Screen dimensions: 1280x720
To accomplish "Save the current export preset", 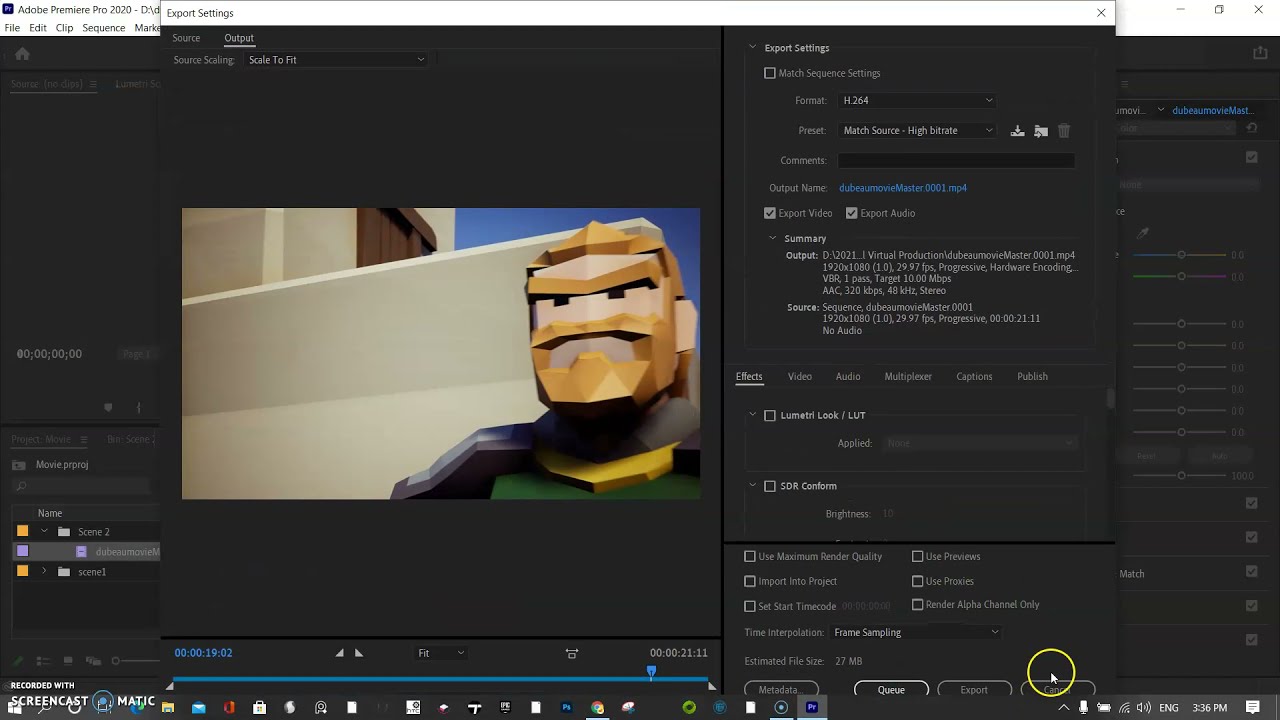I will (1017, 131).
